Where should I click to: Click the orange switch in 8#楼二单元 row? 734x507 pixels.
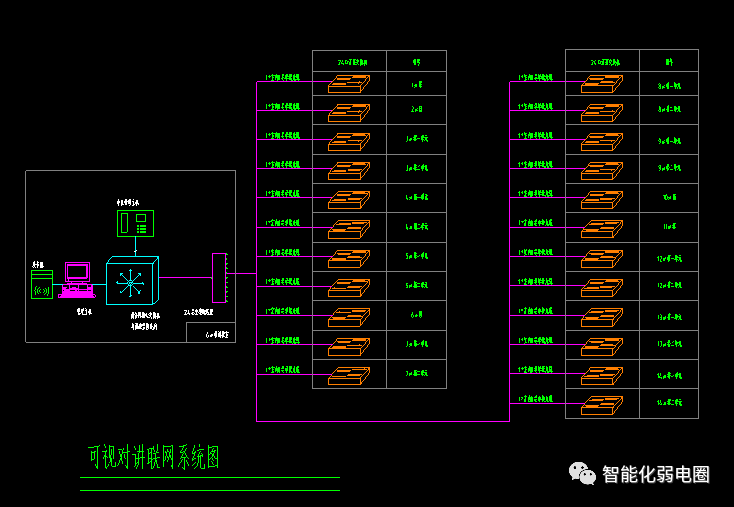[x=602, y=113]
